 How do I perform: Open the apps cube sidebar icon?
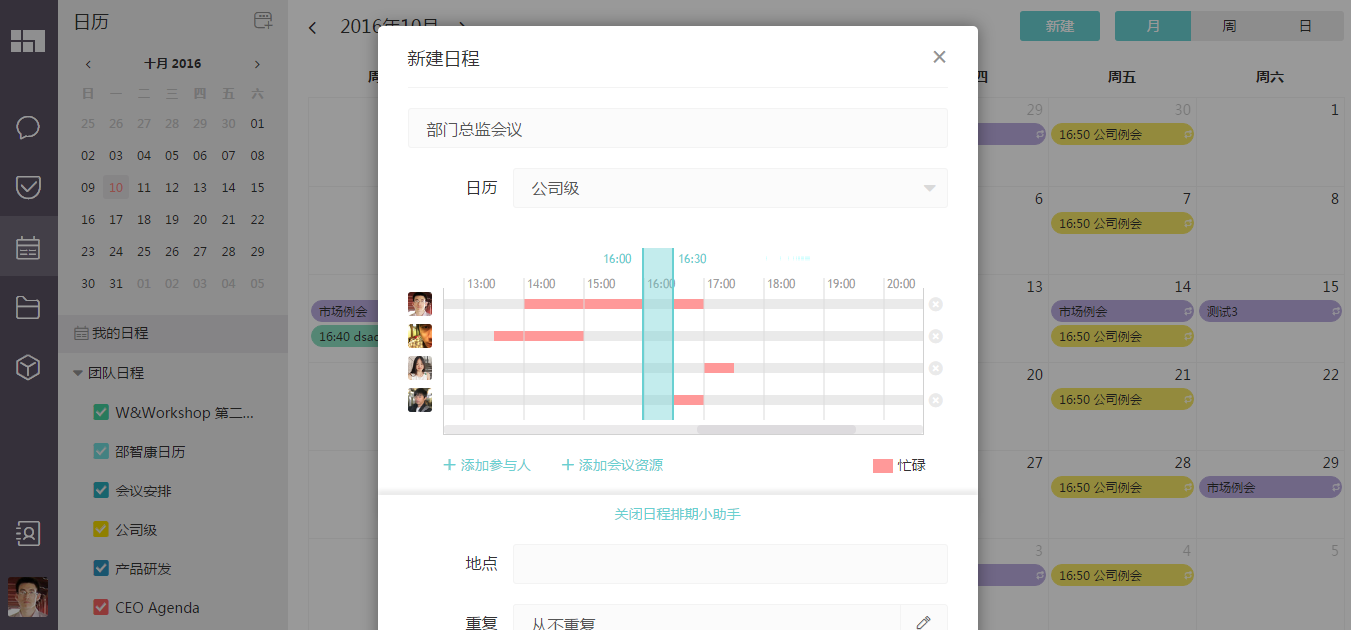coord(28,367)
